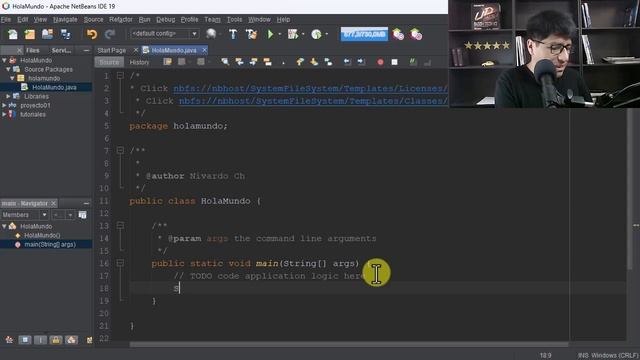Screen dimensions: 640x360
Task: Click the orange Undo arrow icon
Action: pyautogui.click(x=92, y=34)
